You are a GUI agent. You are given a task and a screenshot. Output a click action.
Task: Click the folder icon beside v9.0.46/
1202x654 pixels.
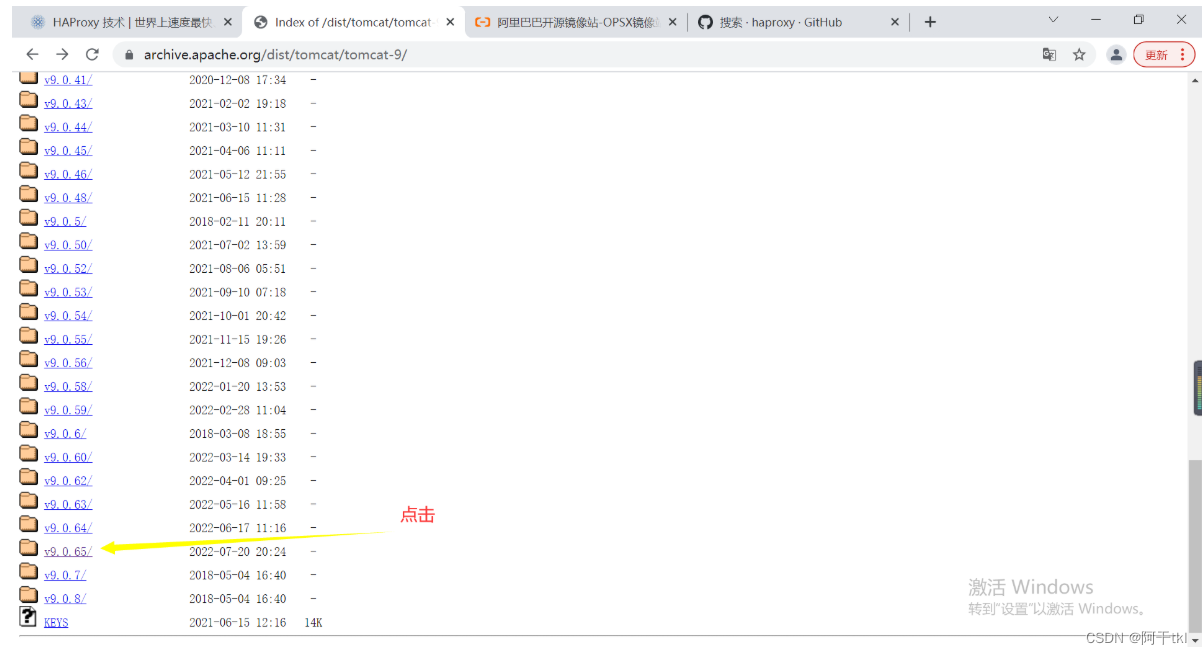[x=28, y=170]
